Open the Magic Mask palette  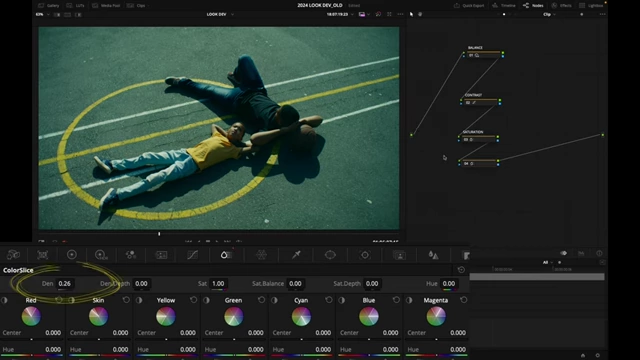pyautogui.click(x=400, y=255)
